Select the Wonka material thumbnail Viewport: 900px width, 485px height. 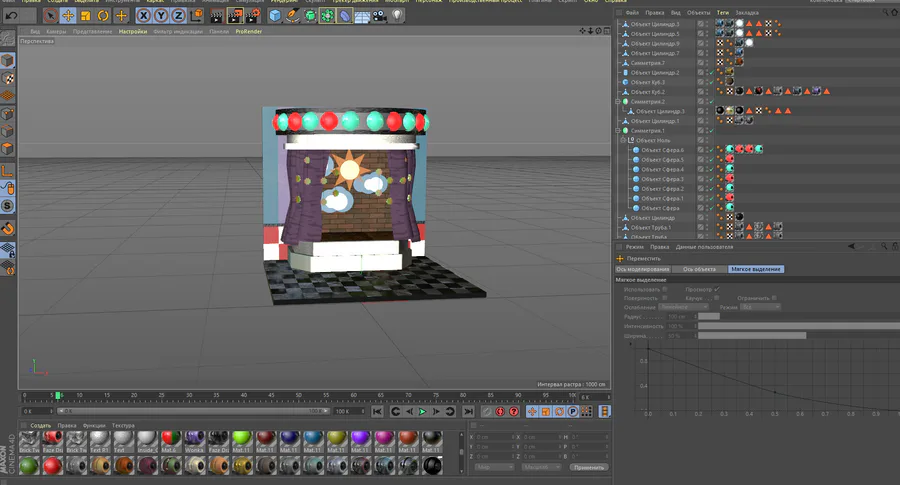[x=195, y=441]
